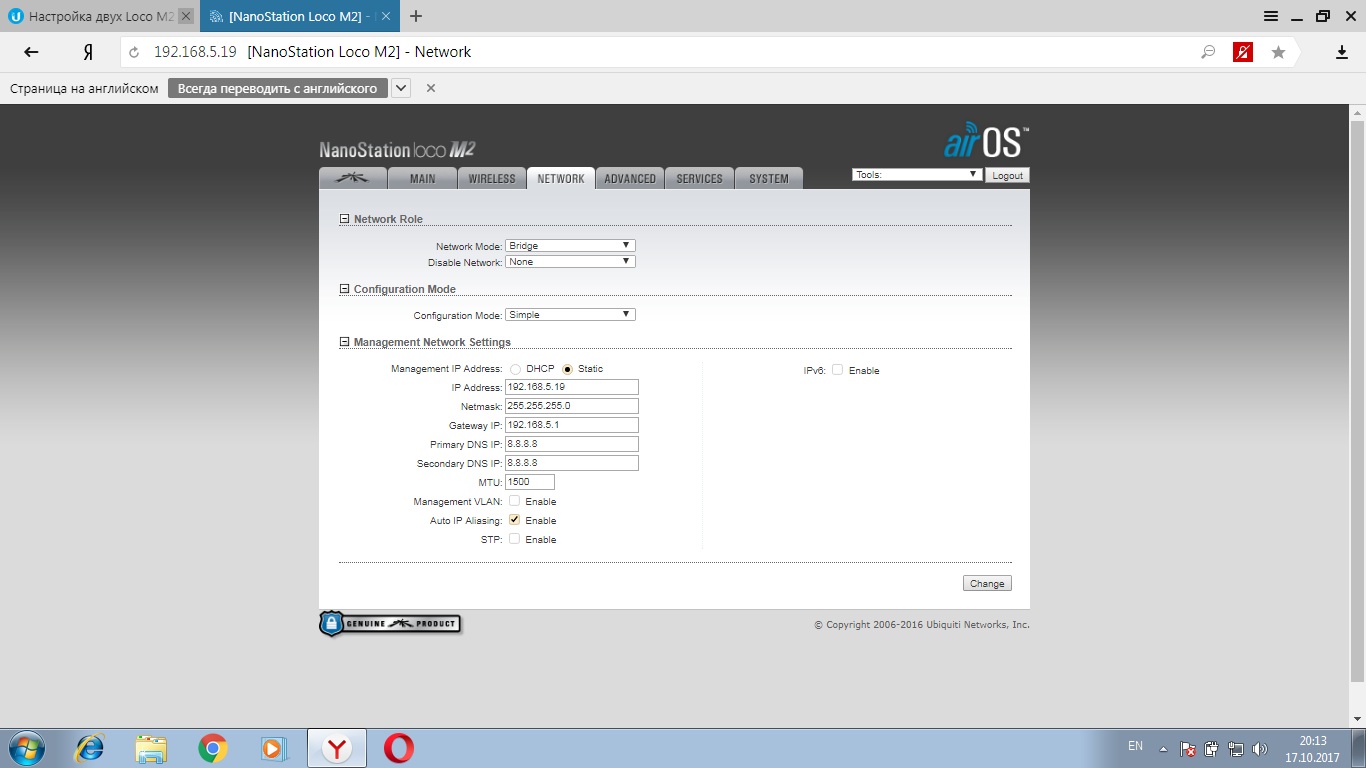Click the Yandex 'Я' home icon

tap(88, 52)
